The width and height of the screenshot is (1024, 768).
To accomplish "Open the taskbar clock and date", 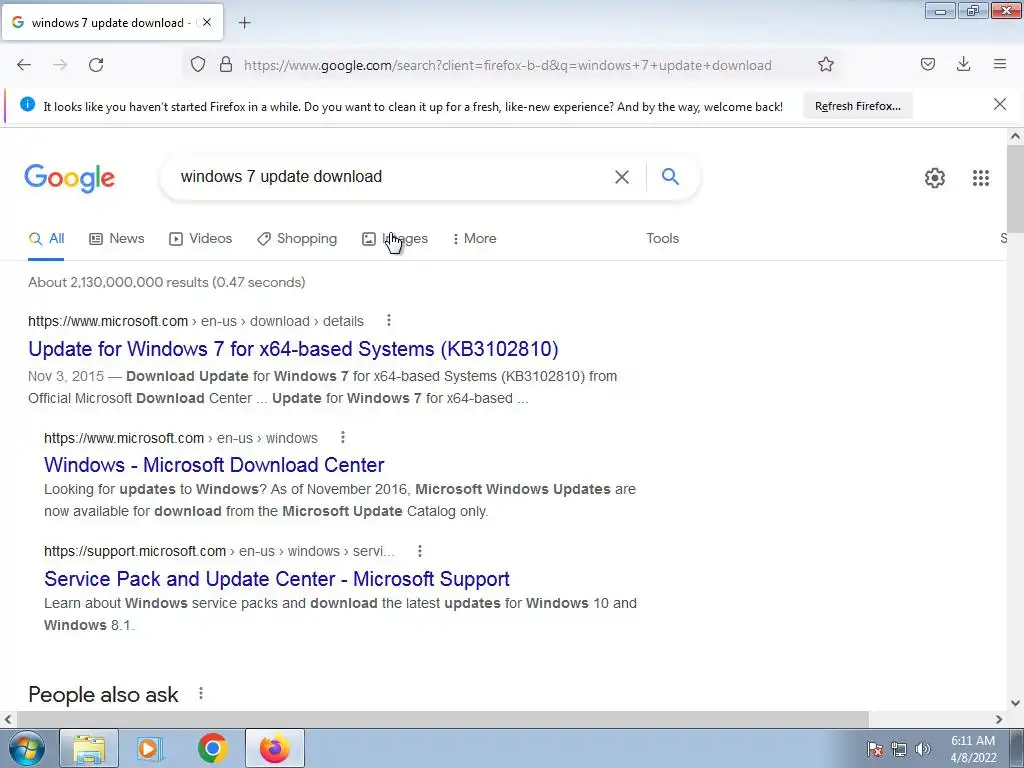I will coord(973,749).
